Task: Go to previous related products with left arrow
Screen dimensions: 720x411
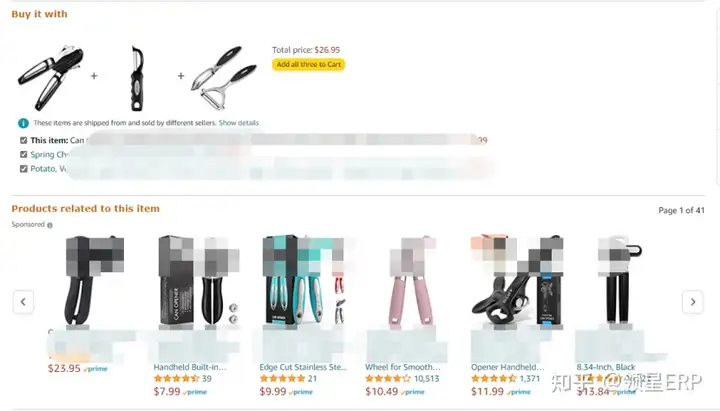Action: pos(23,302)
